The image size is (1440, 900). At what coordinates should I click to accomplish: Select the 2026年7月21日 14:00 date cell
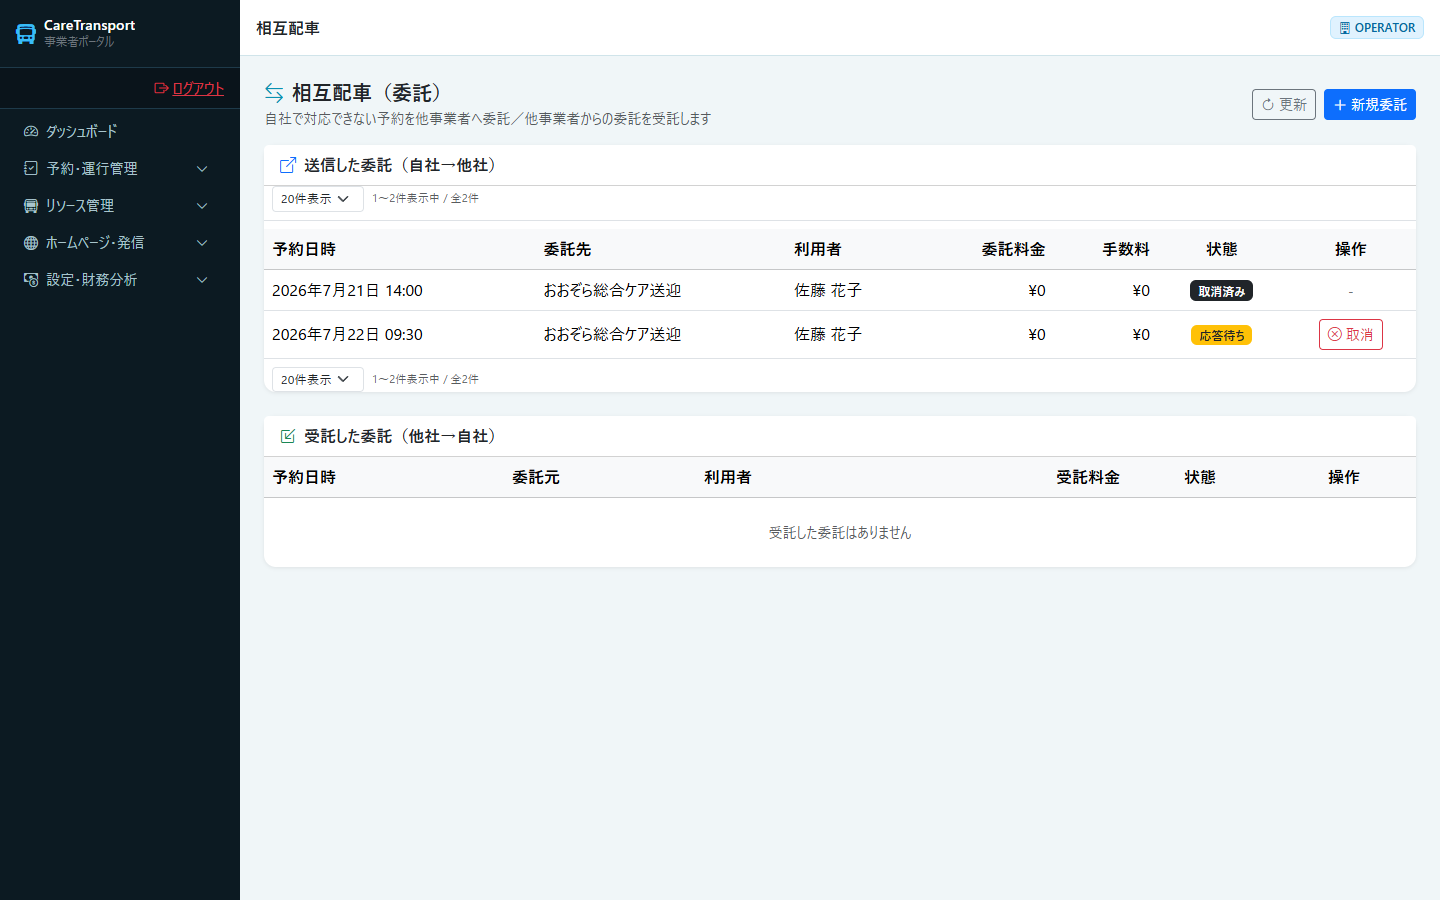[x=347, y=290]
